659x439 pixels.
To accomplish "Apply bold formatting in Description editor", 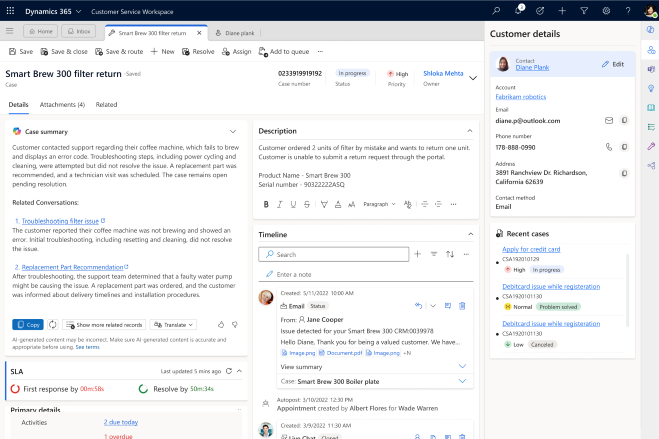I will (x=266, y=204).
